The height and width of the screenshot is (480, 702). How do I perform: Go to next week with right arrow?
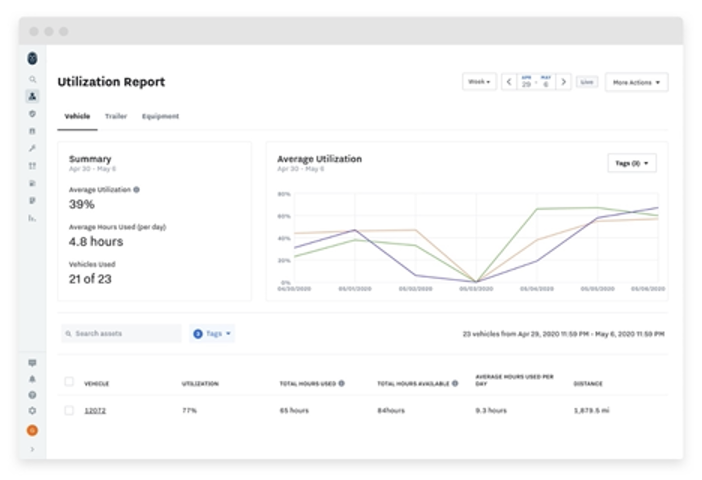tap(564, 82)
